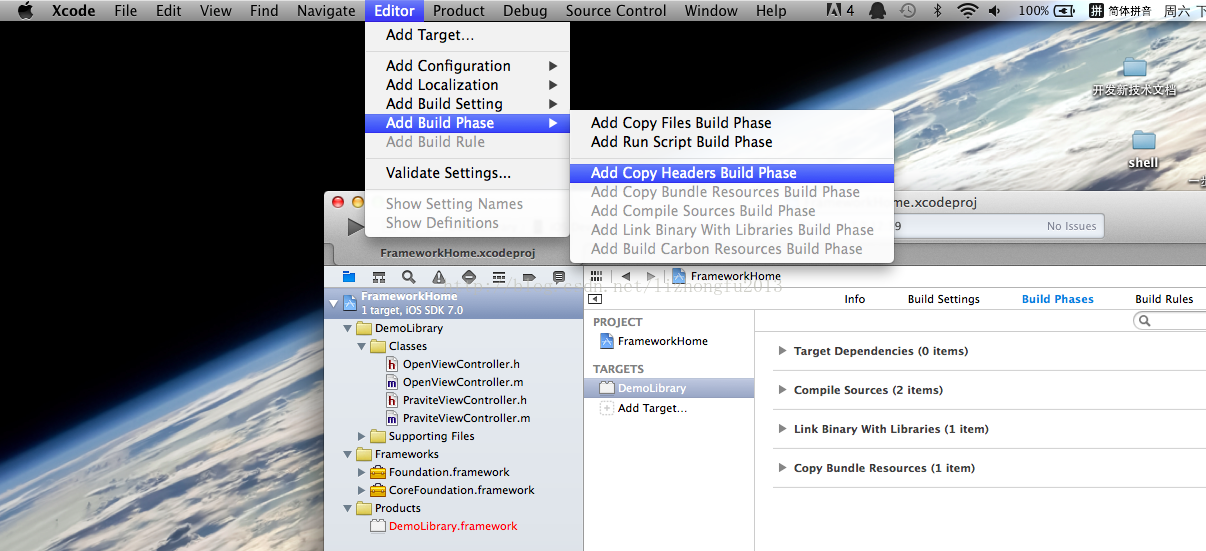Open the Log navigator speech bubble icon
Image resolution: width=1206 pixels, height=551 pixels.
(559, 277)
